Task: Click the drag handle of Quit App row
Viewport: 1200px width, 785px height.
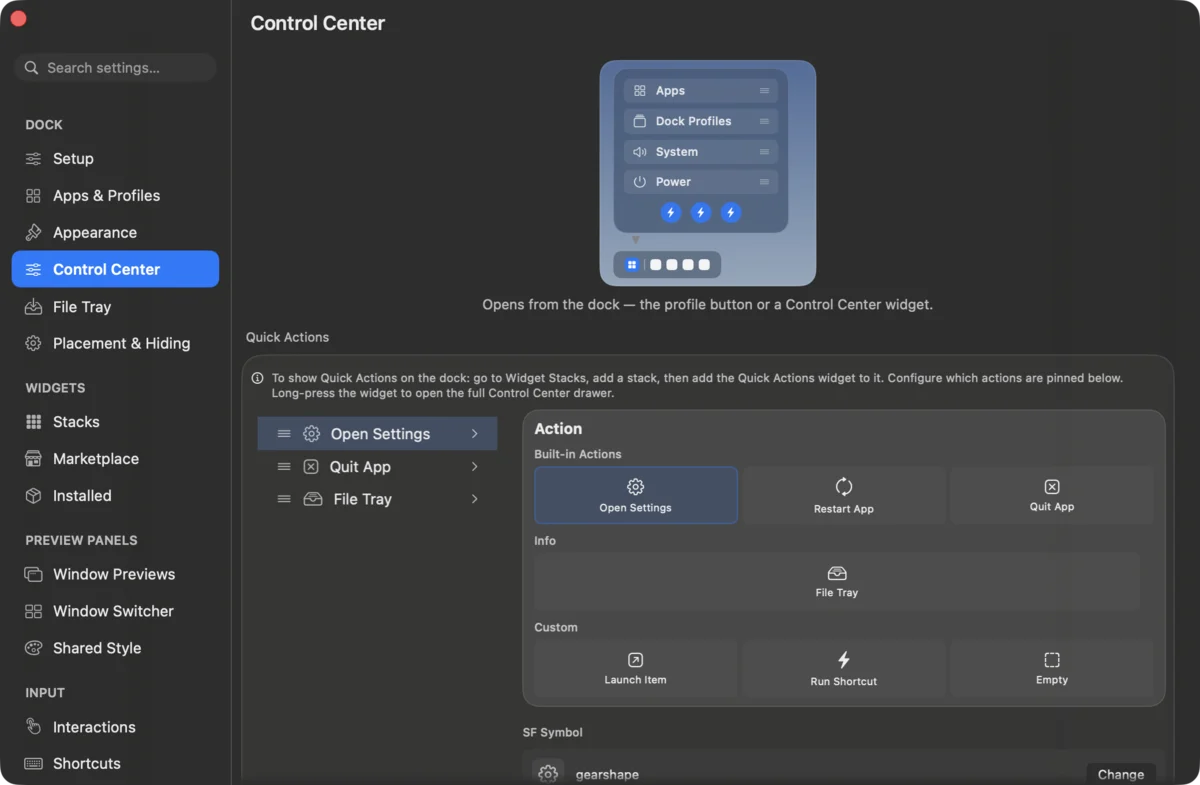Action: point(284,467)
